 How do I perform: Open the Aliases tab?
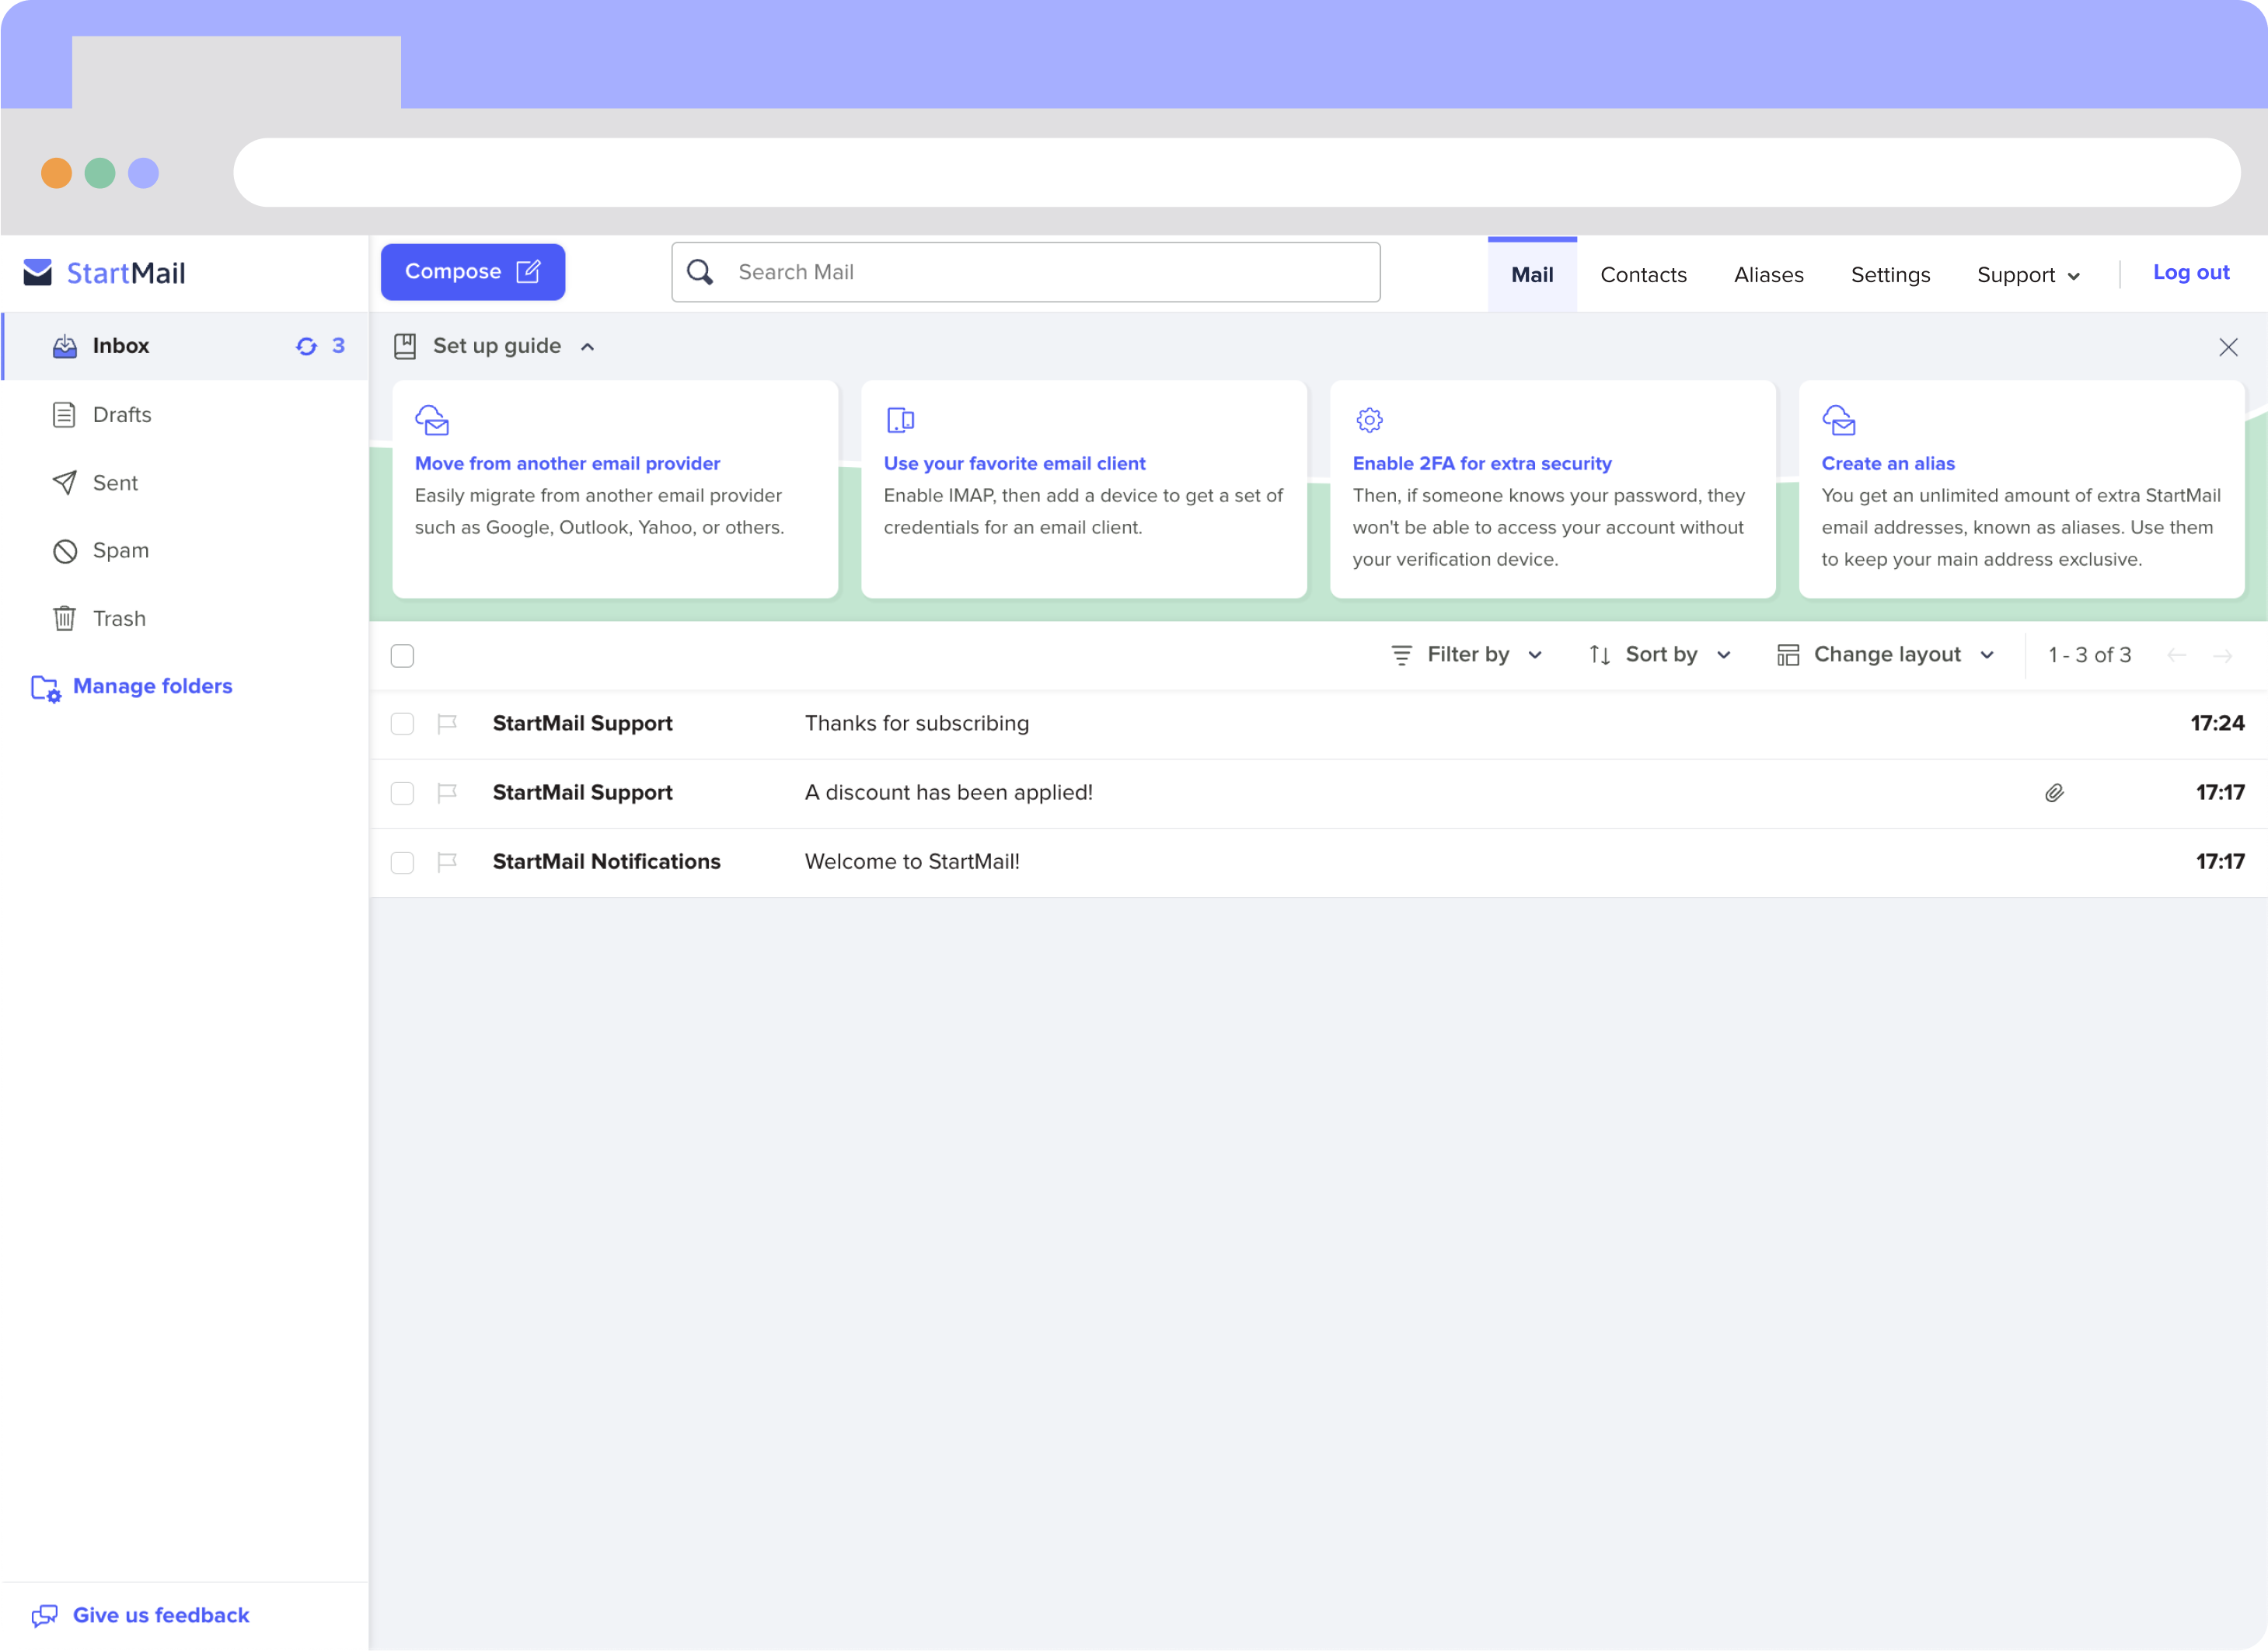(x=1768, y=274)
